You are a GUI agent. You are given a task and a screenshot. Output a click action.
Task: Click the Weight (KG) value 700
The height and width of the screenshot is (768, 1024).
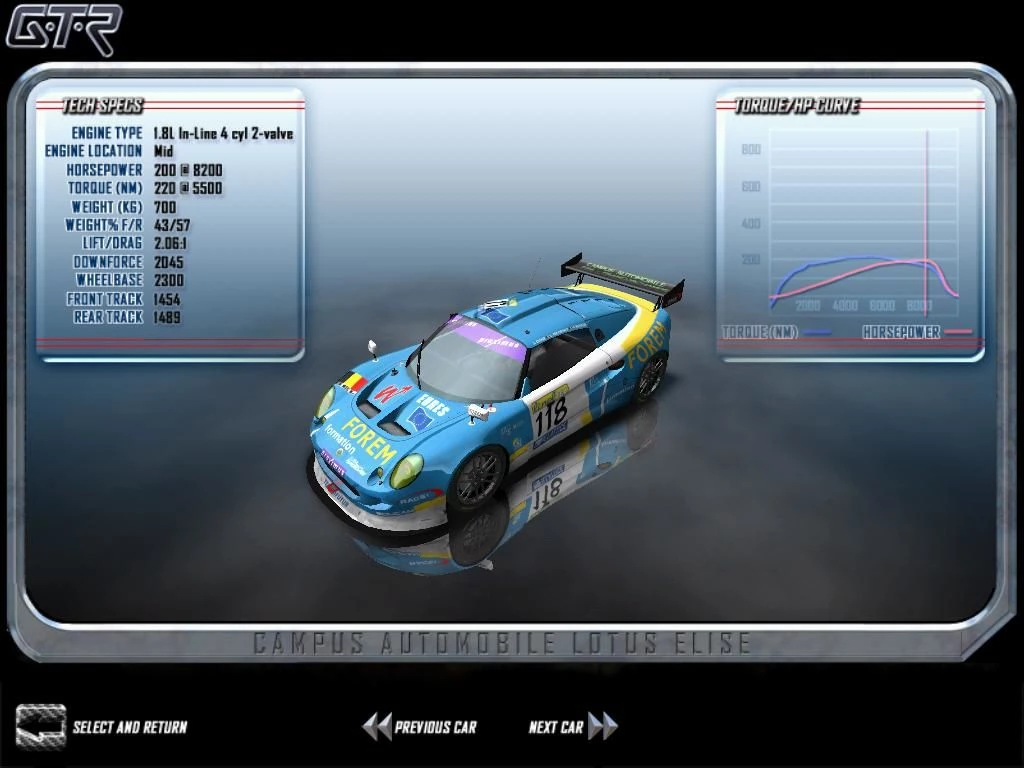click(x=165, y=207)
